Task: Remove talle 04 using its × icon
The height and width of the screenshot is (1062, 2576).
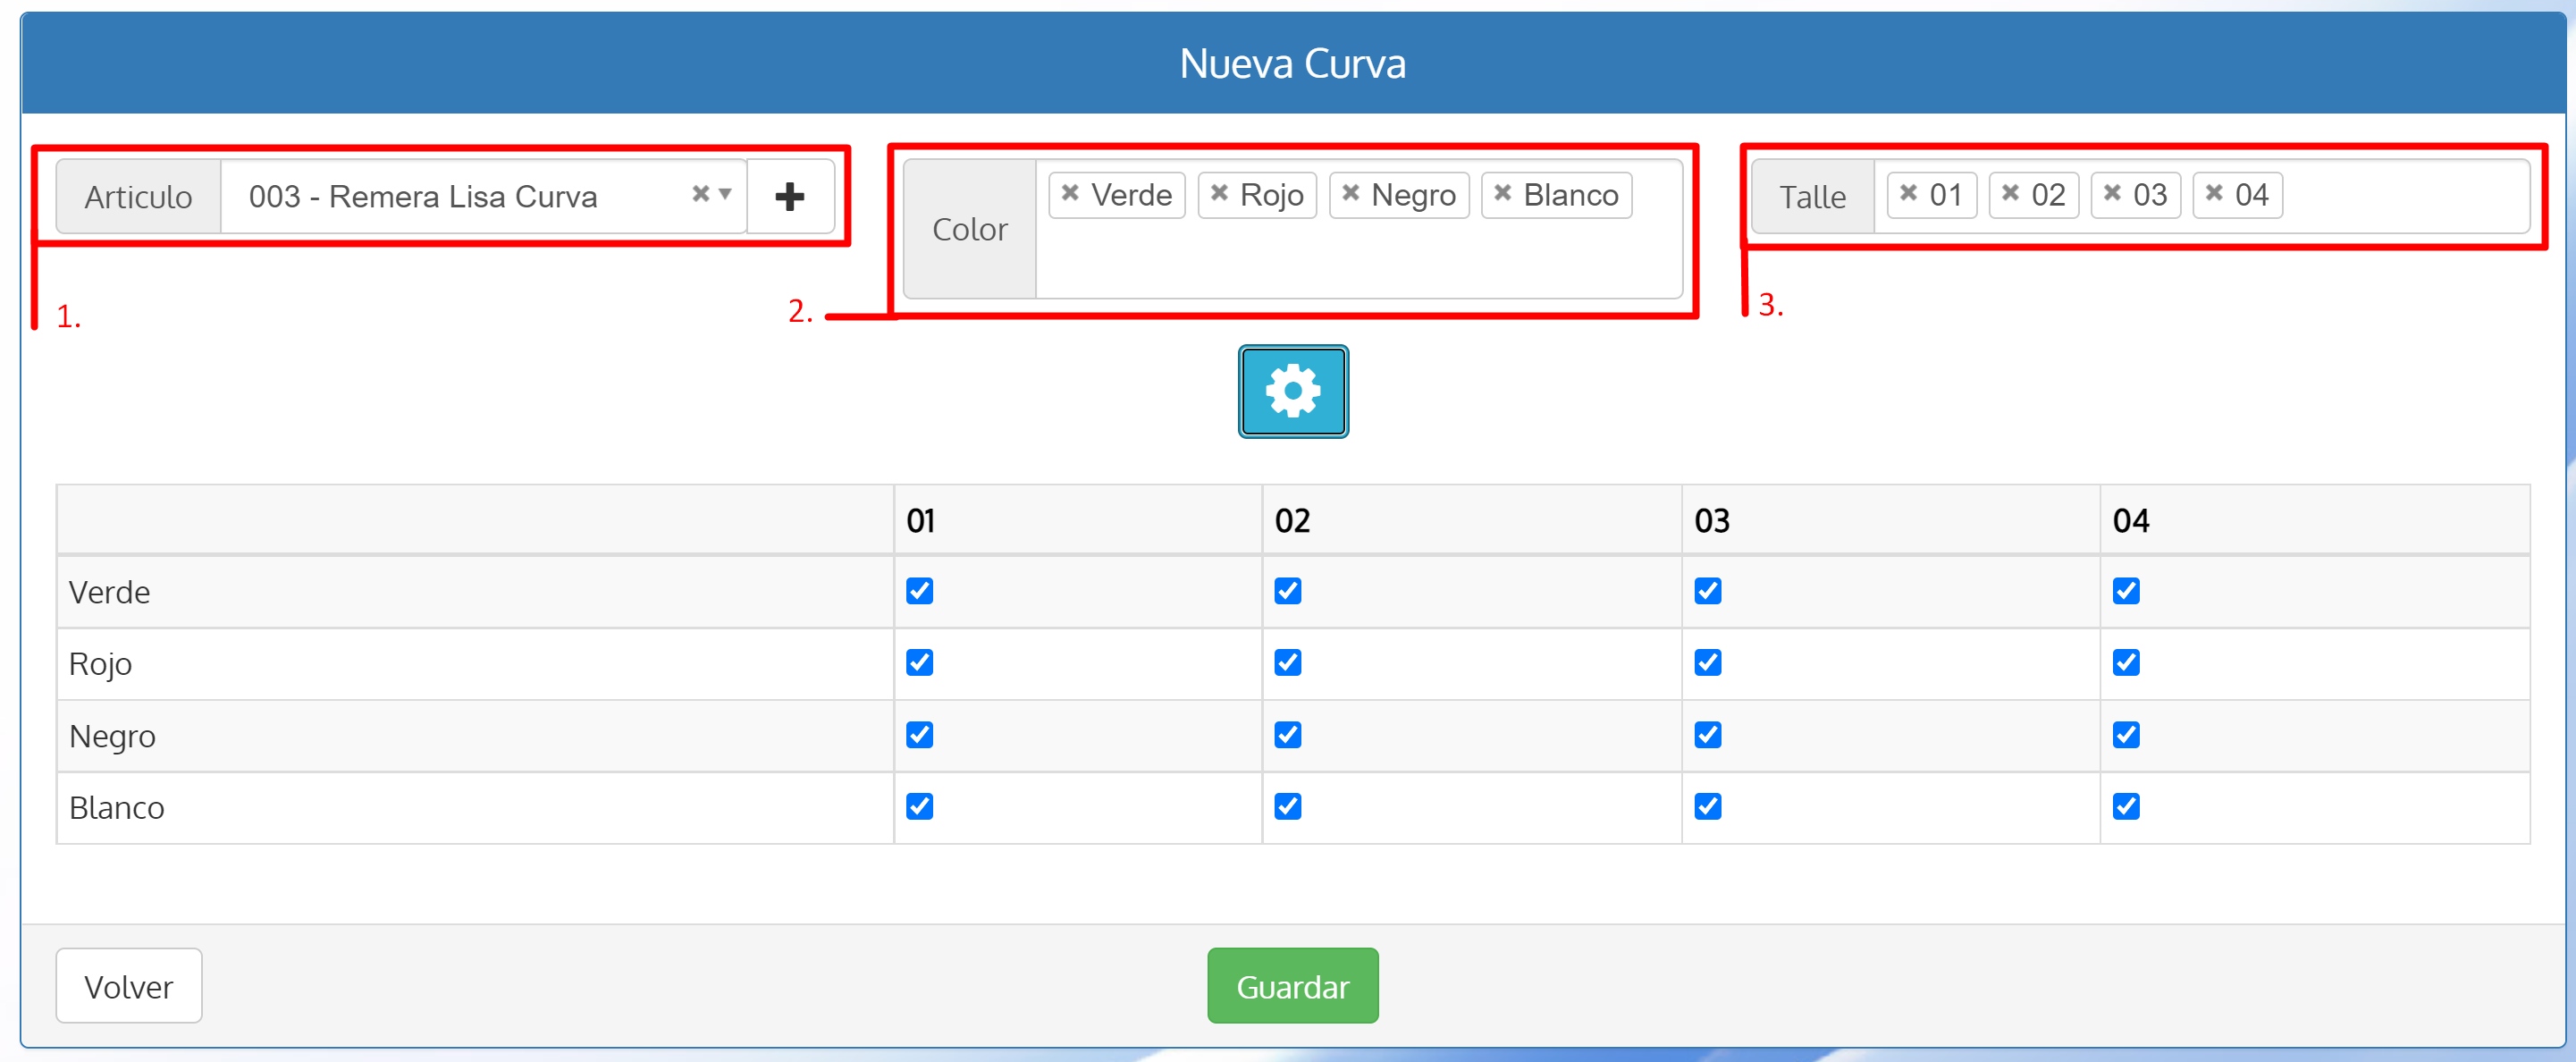Action: pyautogui.click(x=2214, y=195)
